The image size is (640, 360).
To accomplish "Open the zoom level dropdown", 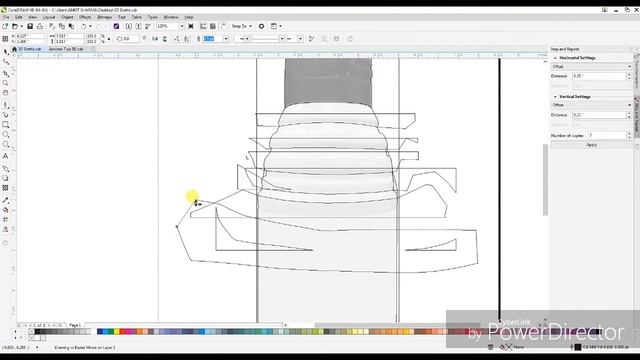I will [x=182, y=26].
